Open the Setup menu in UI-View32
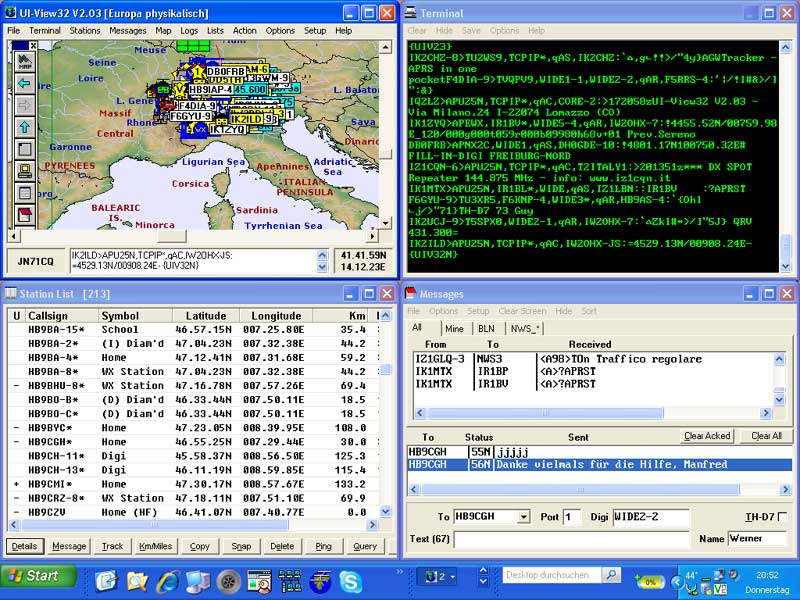The image size is (800, 600). click(x=315, y=31)
